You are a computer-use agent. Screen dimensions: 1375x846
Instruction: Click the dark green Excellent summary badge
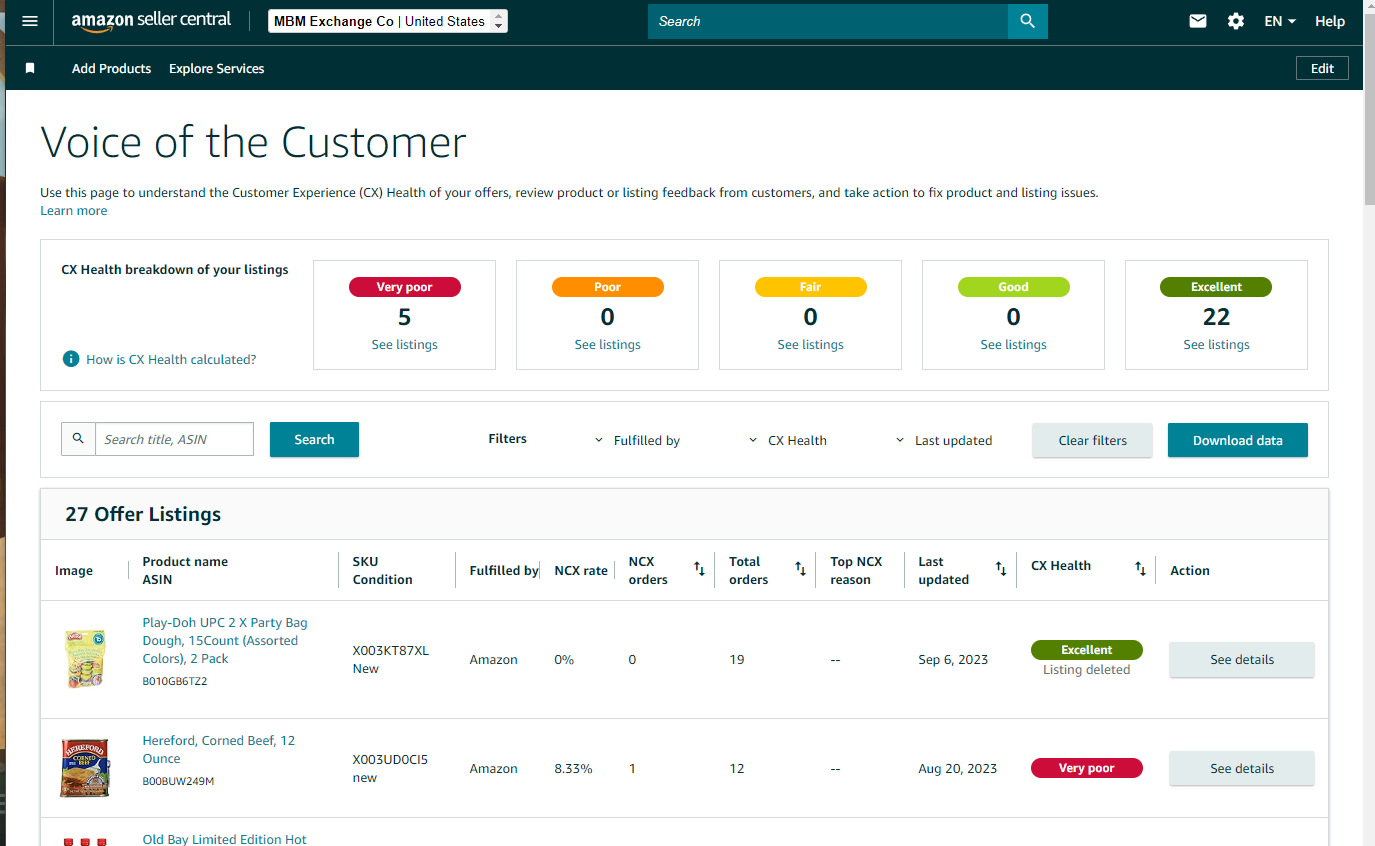point(1216,287)
